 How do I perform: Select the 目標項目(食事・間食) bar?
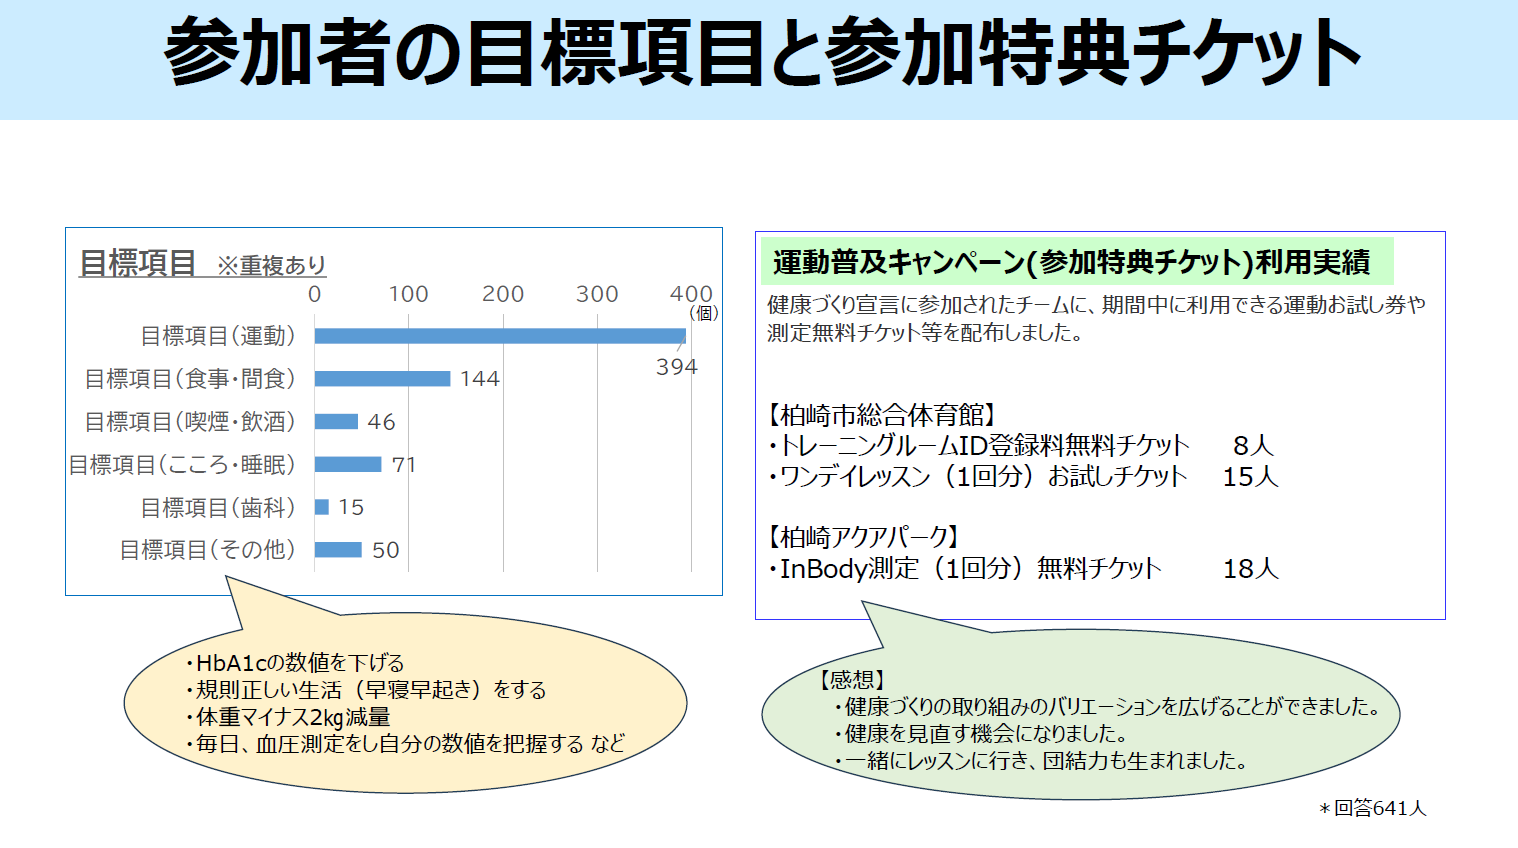(x=383, y=379)
